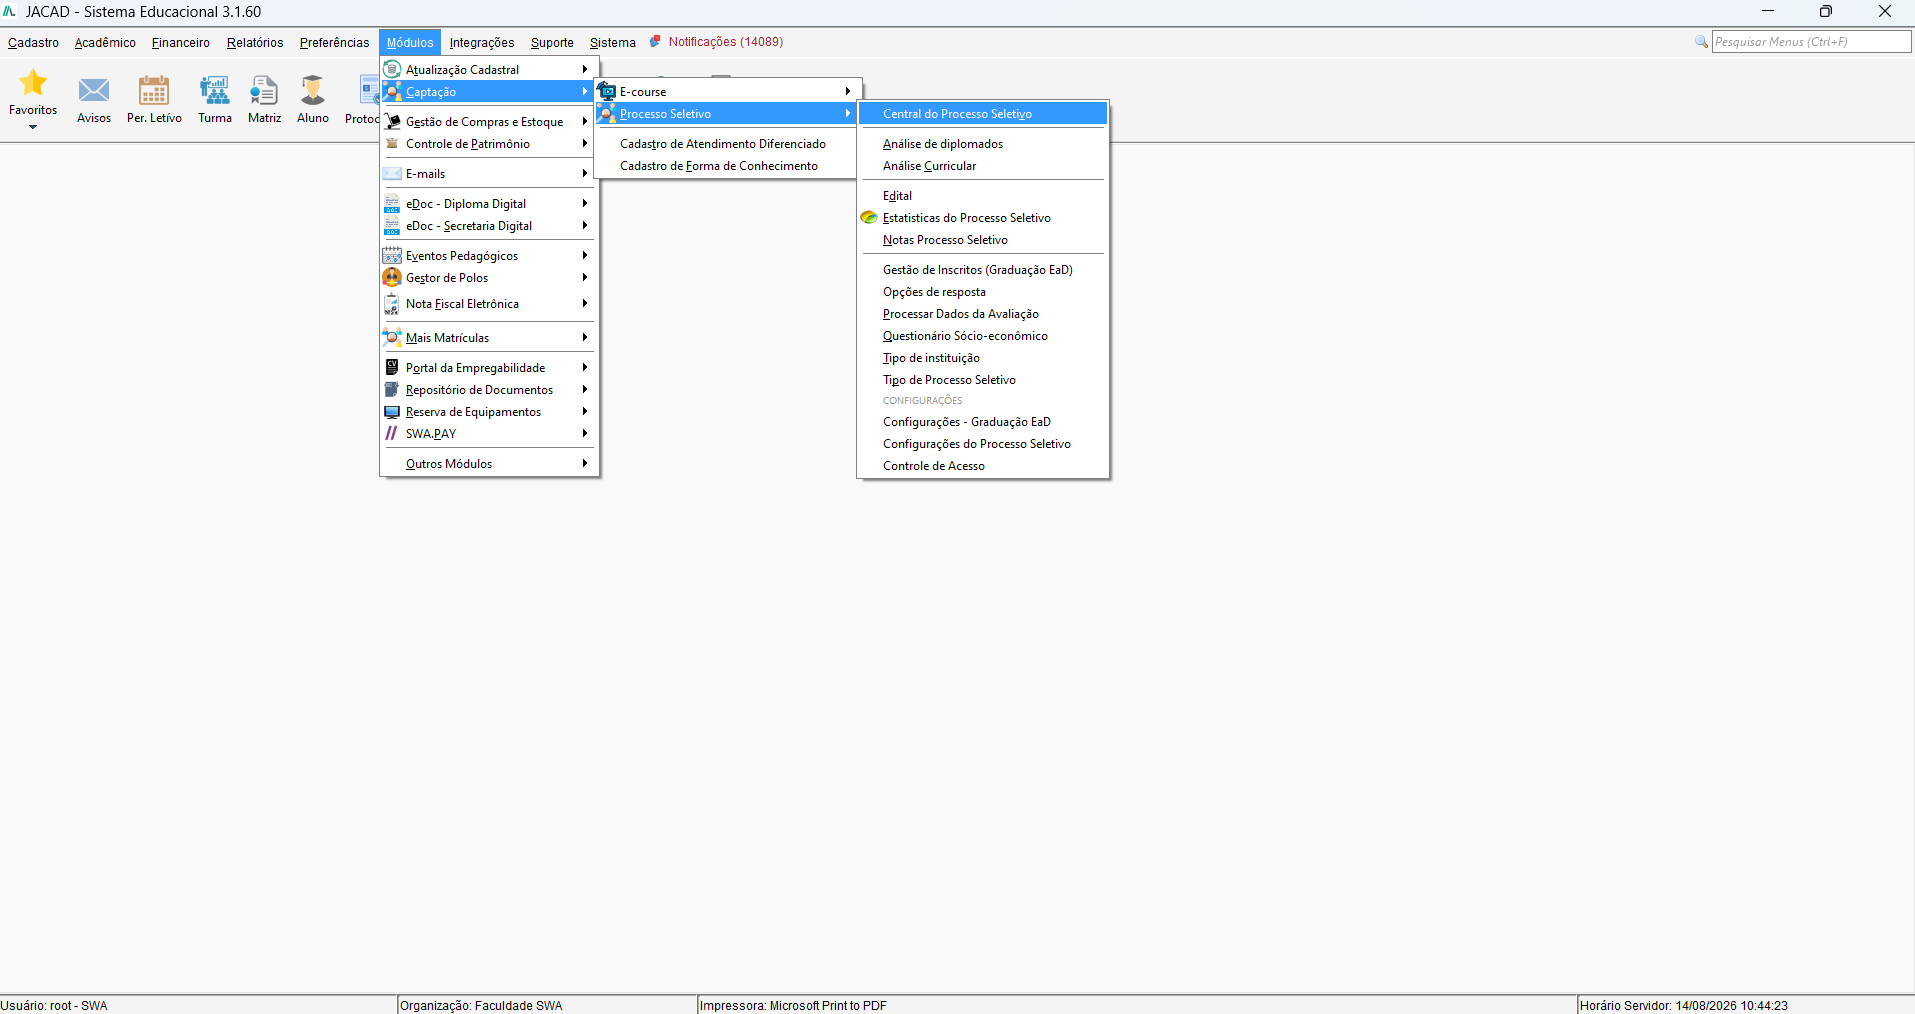Image resolution: width=1915 pixels, height=1014 pixels.
Task: Click the E-mails envelope menu icon
Action: [x=392, y=174]
